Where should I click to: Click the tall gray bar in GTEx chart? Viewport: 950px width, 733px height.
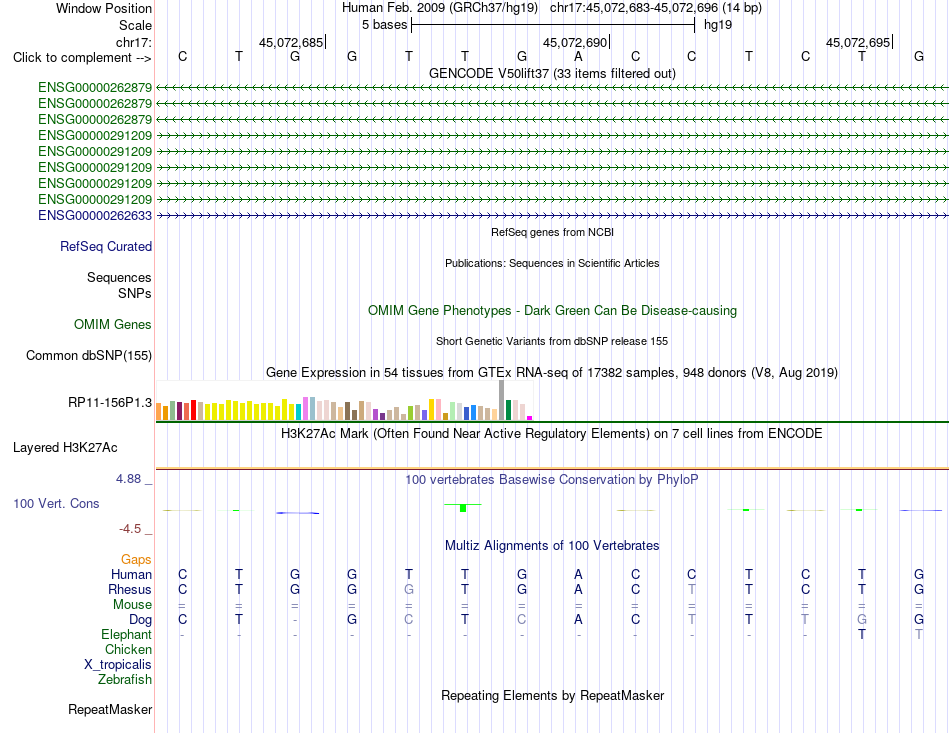click(501, 400)
